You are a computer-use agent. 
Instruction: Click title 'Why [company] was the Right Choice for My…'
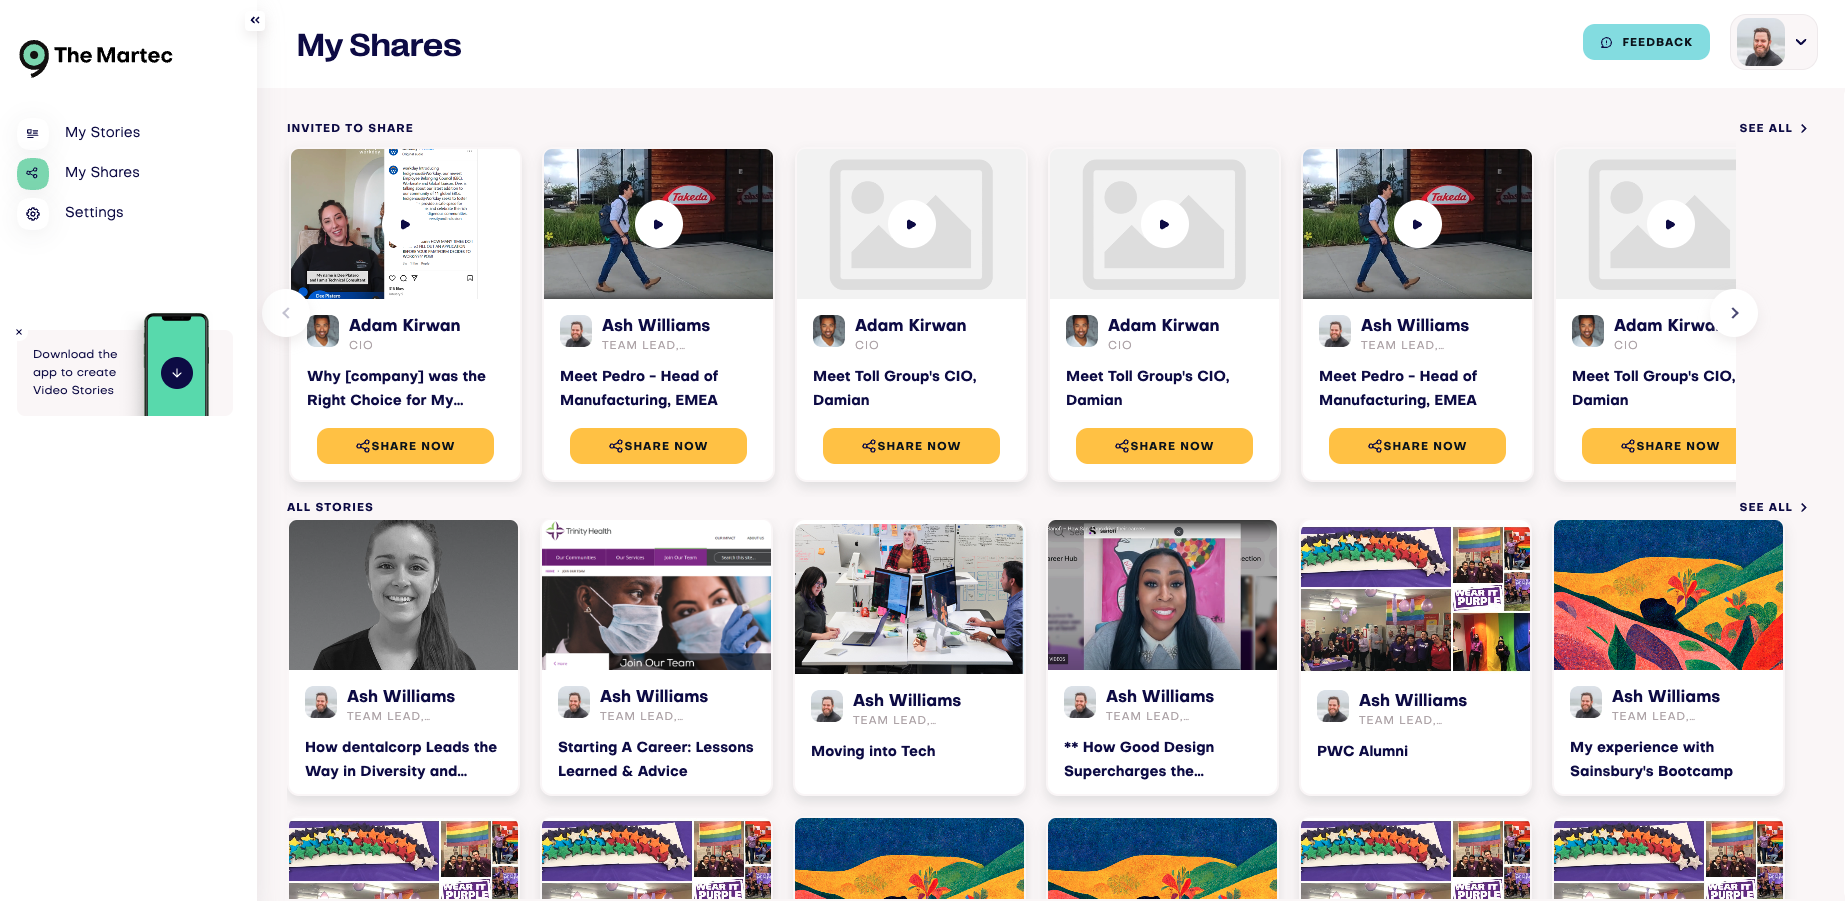pyautogui.click(x=396, y=388)
